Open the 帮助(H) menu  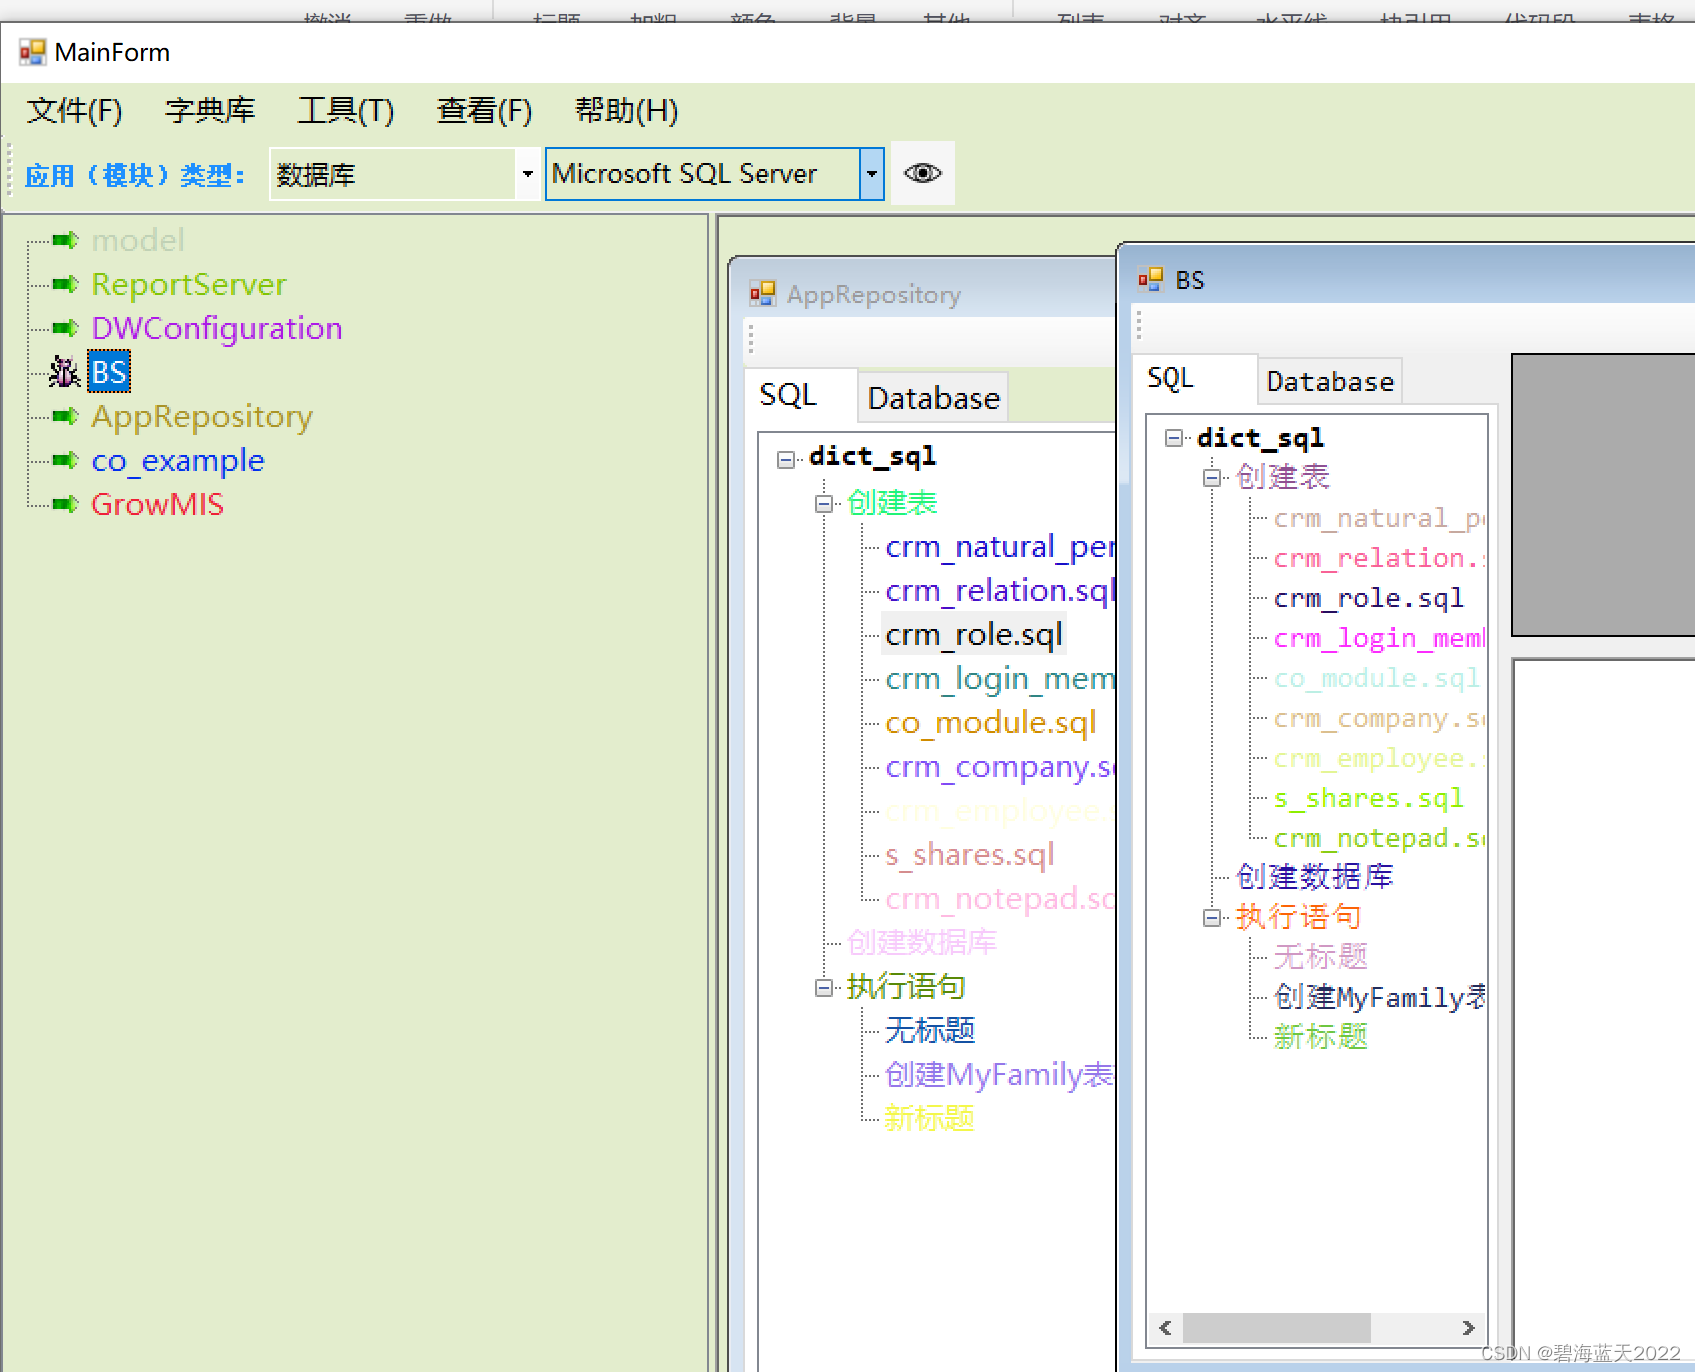point(626,111)
